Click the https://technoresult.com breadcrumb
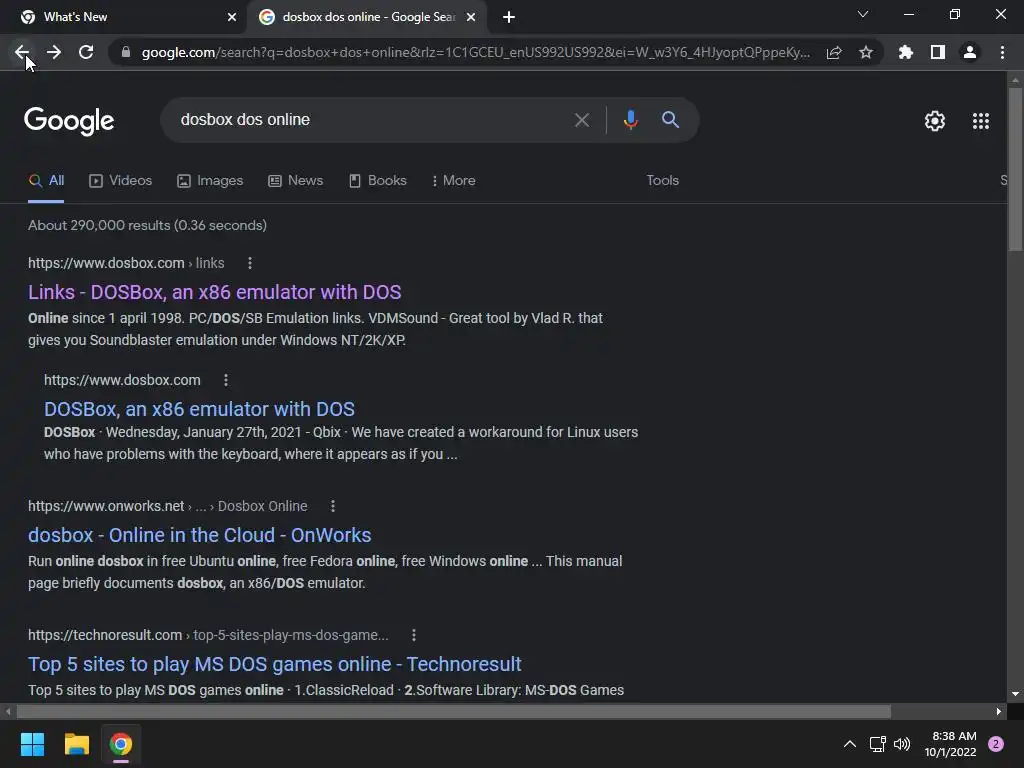1024x768 pixels. (x=105, y=635)
